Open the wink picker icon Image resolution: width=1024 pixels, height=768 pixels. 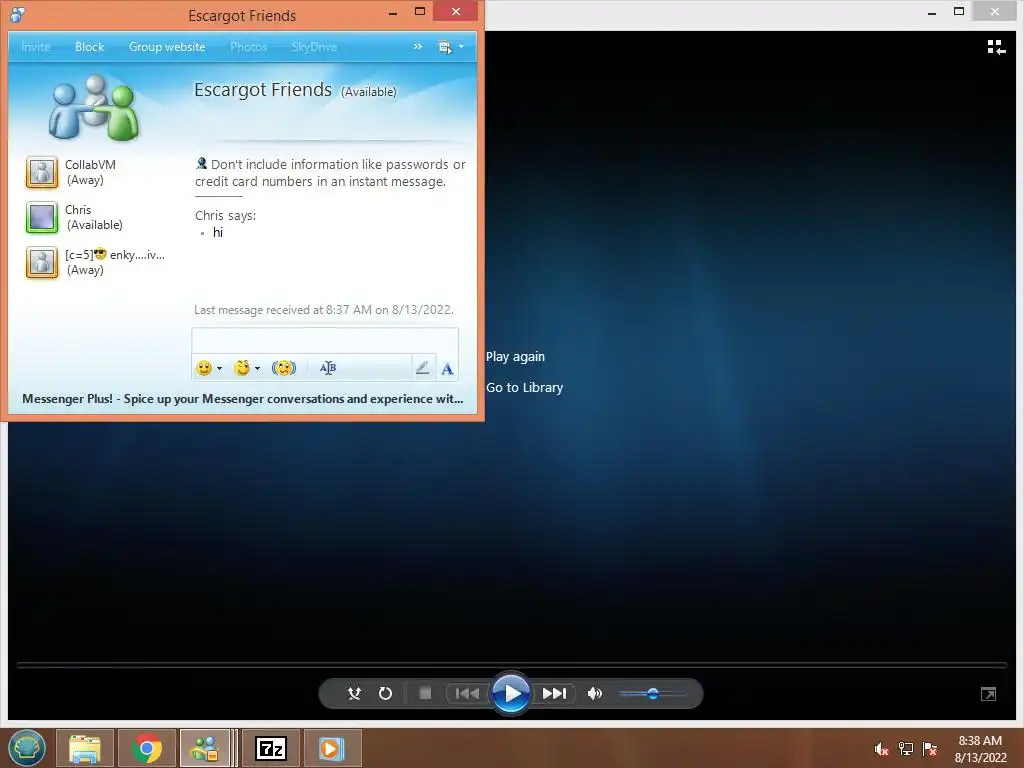[242, 368]
